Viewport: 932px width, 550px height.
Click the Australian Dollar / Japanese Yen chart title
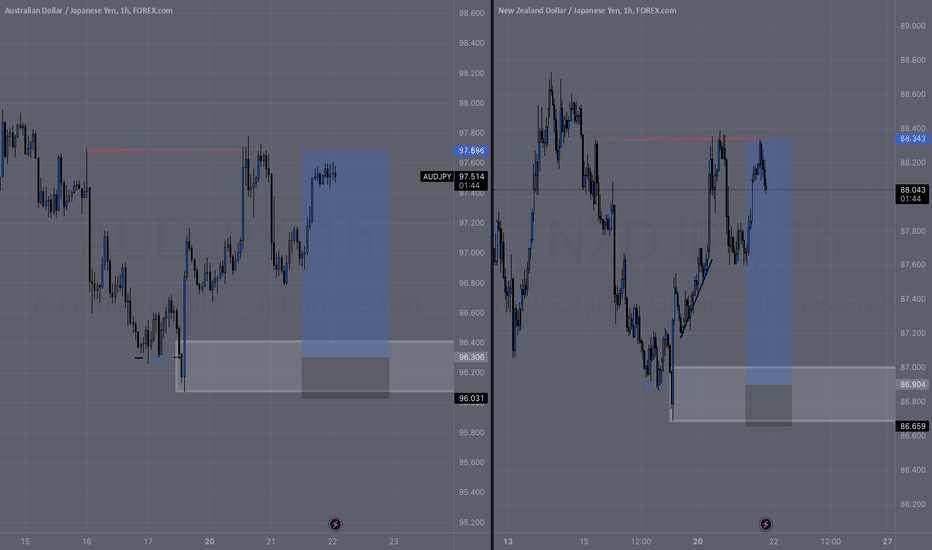pyautogui.click(x=89, y=11)
